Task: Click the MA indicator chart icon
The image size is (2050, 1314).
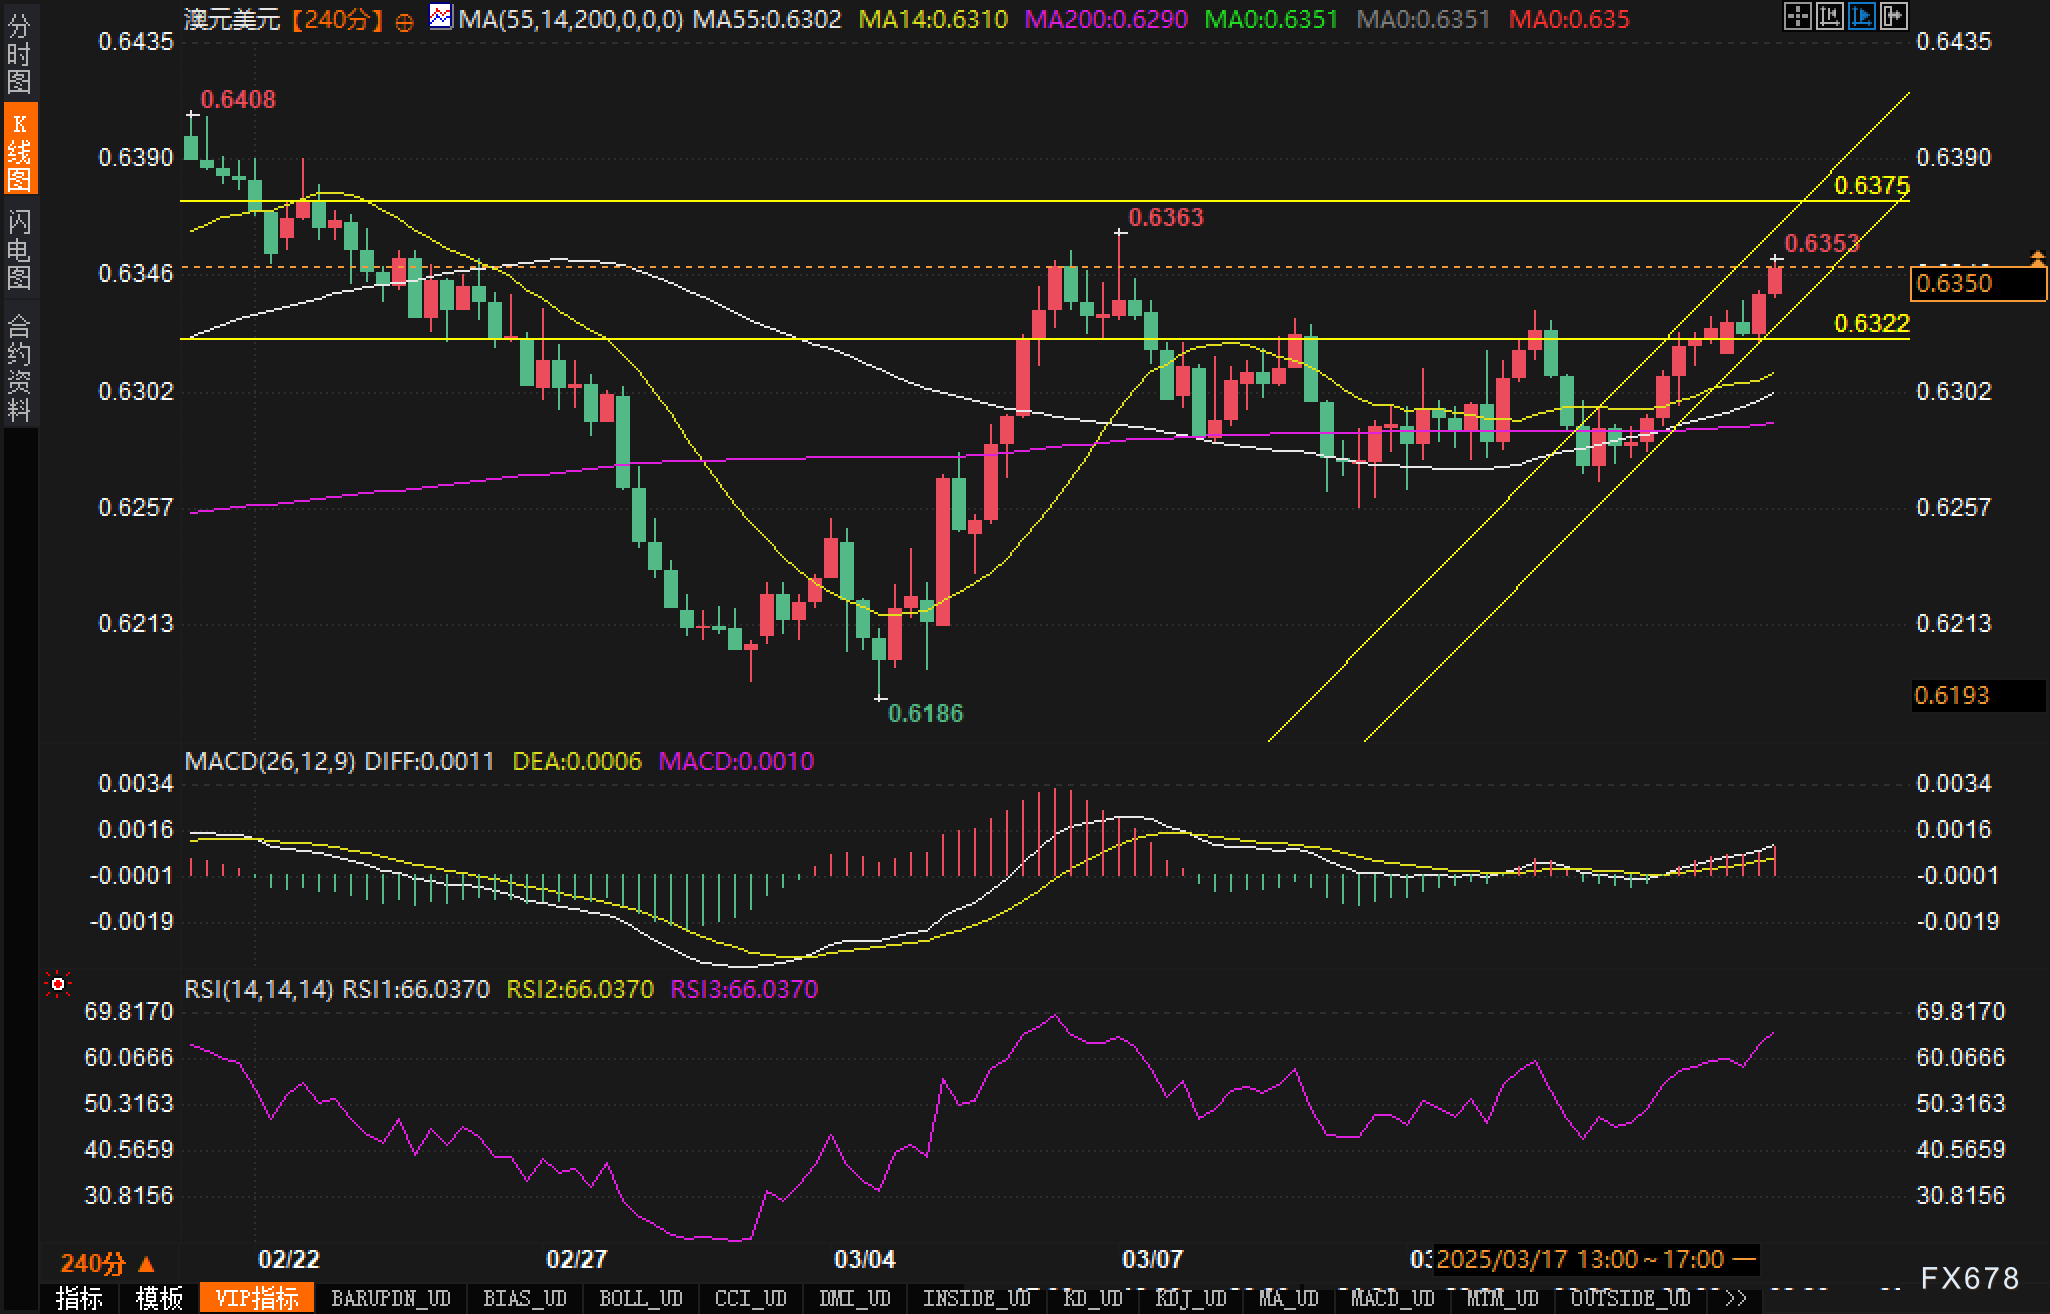Action: (440, 16)
